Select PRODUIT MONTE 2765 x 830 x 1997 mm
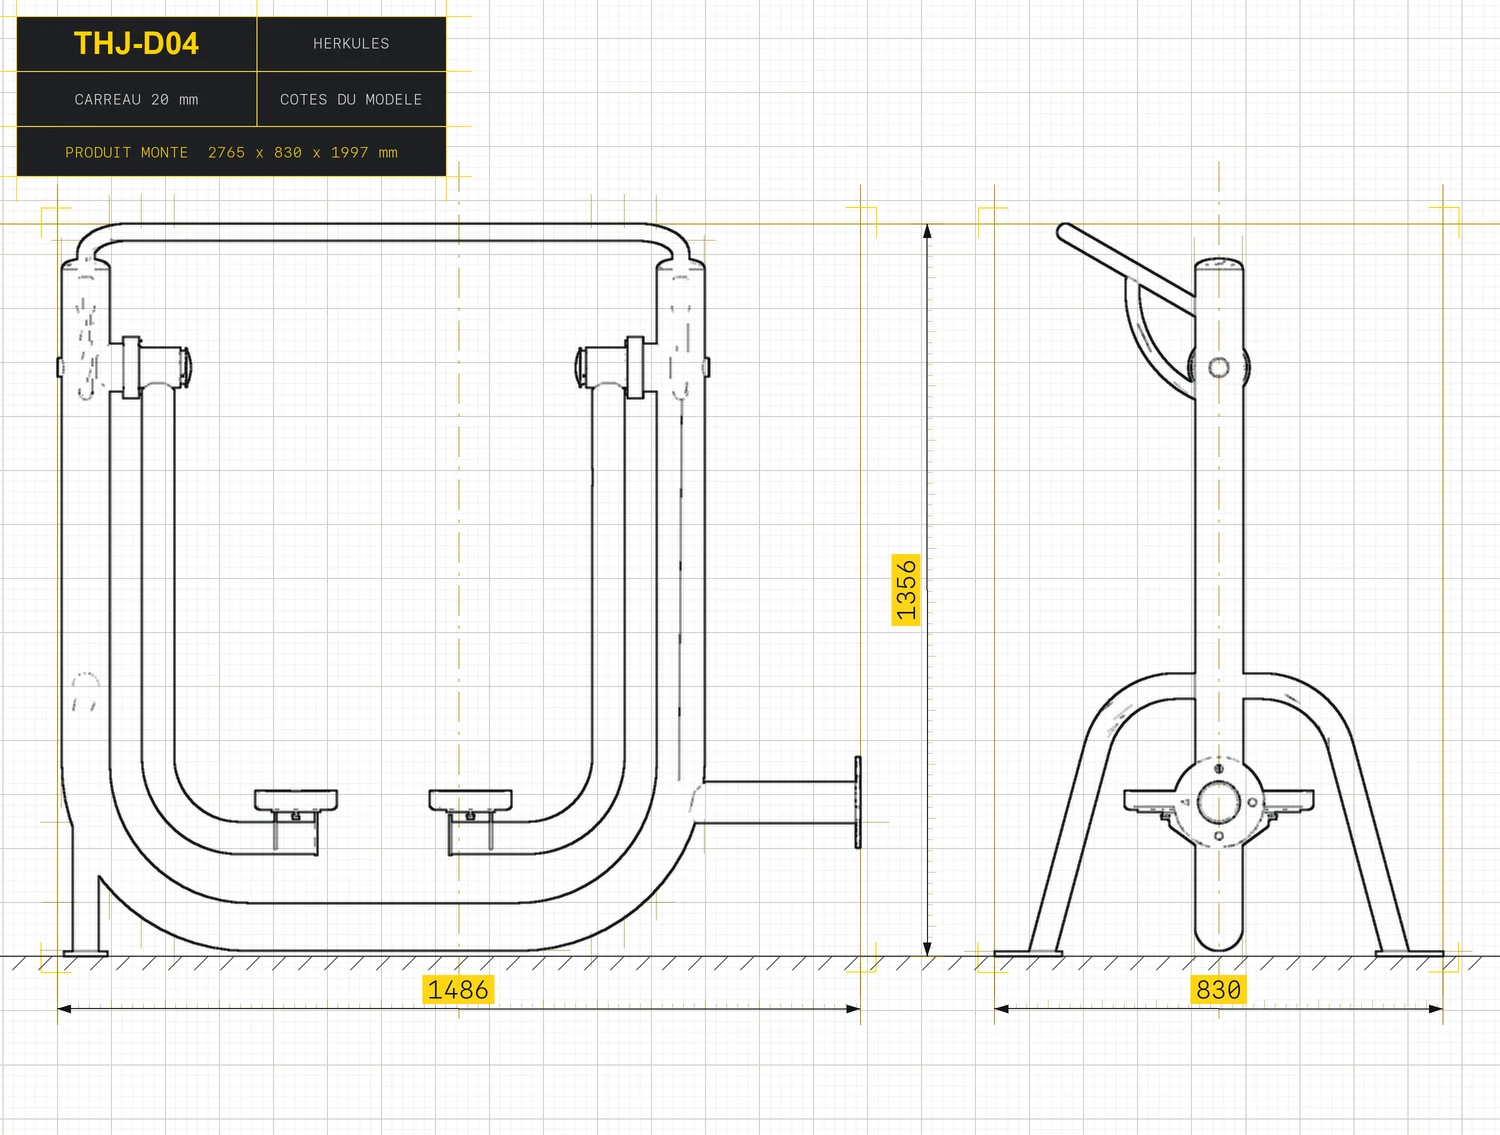 pyautogui.click(x=231, y=152)
